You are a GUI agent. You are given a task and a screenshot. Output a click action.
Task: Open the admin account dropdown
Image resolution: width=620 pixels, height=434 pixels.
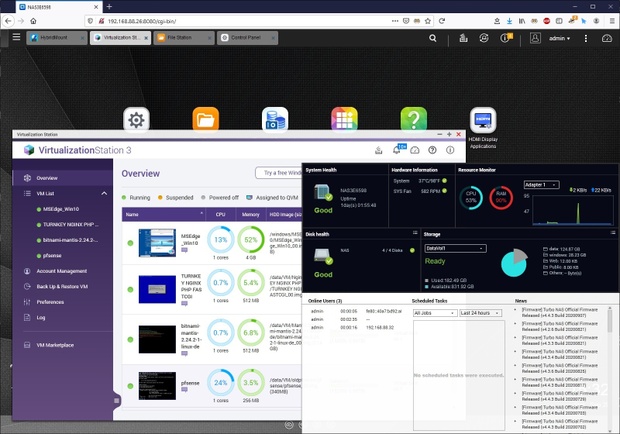coord(559,38)
